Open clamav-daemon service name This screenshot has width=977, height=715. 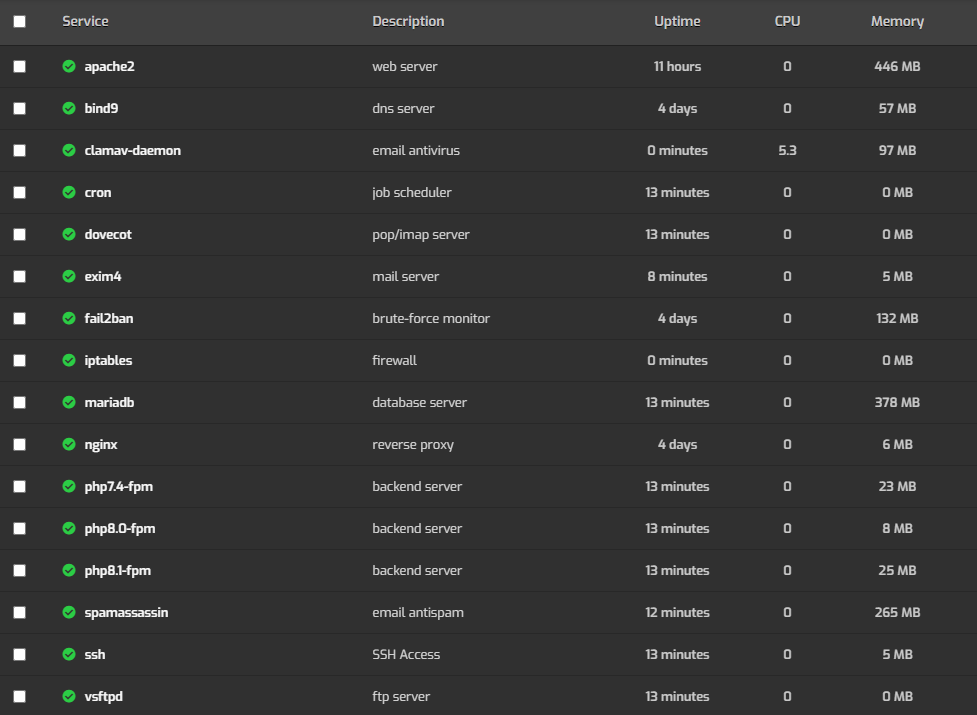[x=133, y=151]
